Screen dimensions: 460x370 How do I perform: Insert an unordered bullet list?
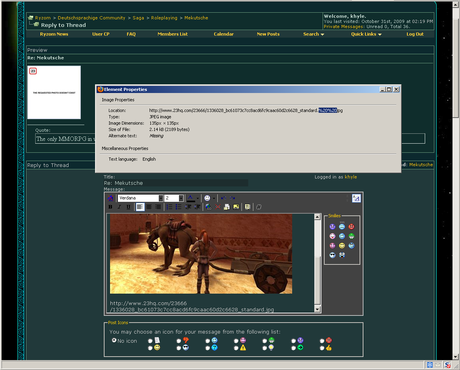(178, 207)
